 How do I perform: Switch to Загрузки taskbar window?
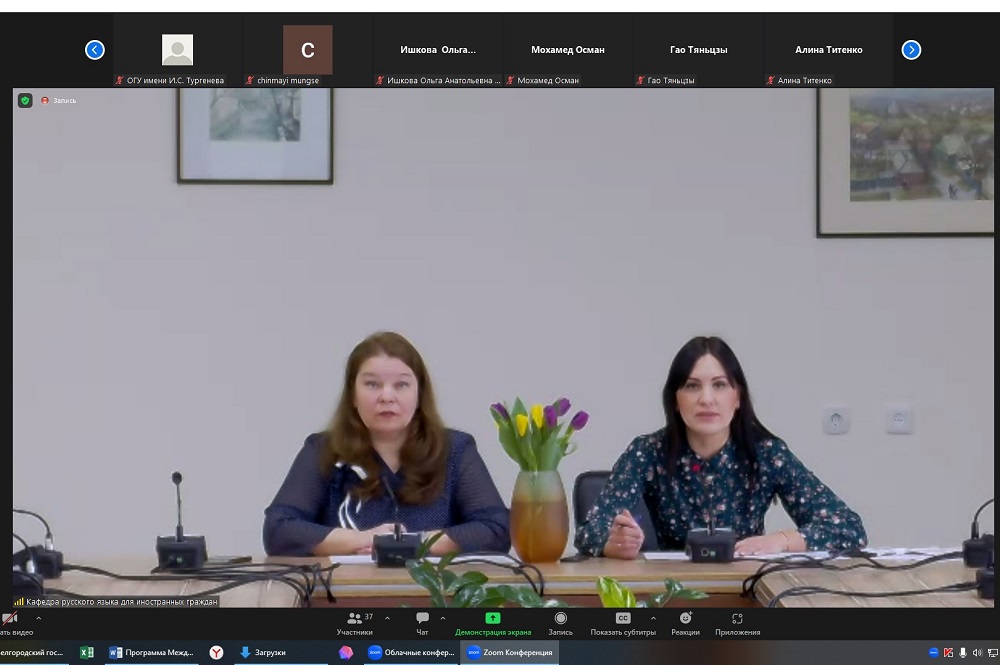click(263, 652)
